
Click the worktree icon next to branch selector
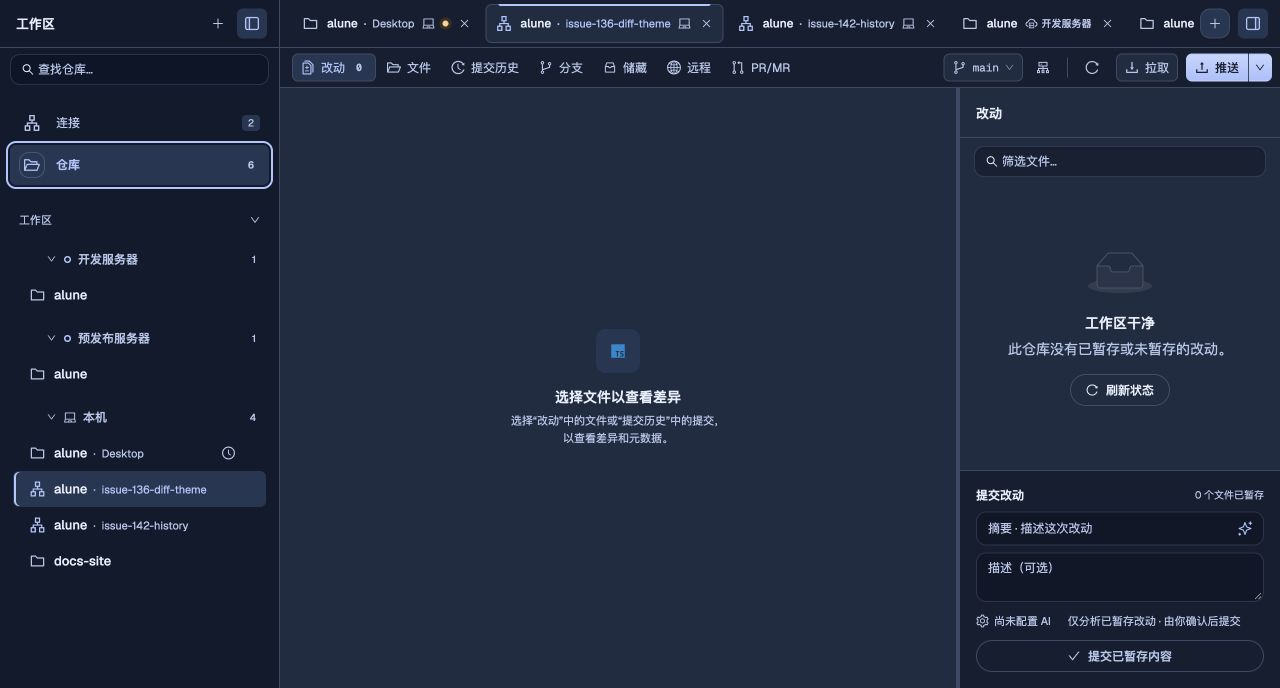[x=1043, y=68]
